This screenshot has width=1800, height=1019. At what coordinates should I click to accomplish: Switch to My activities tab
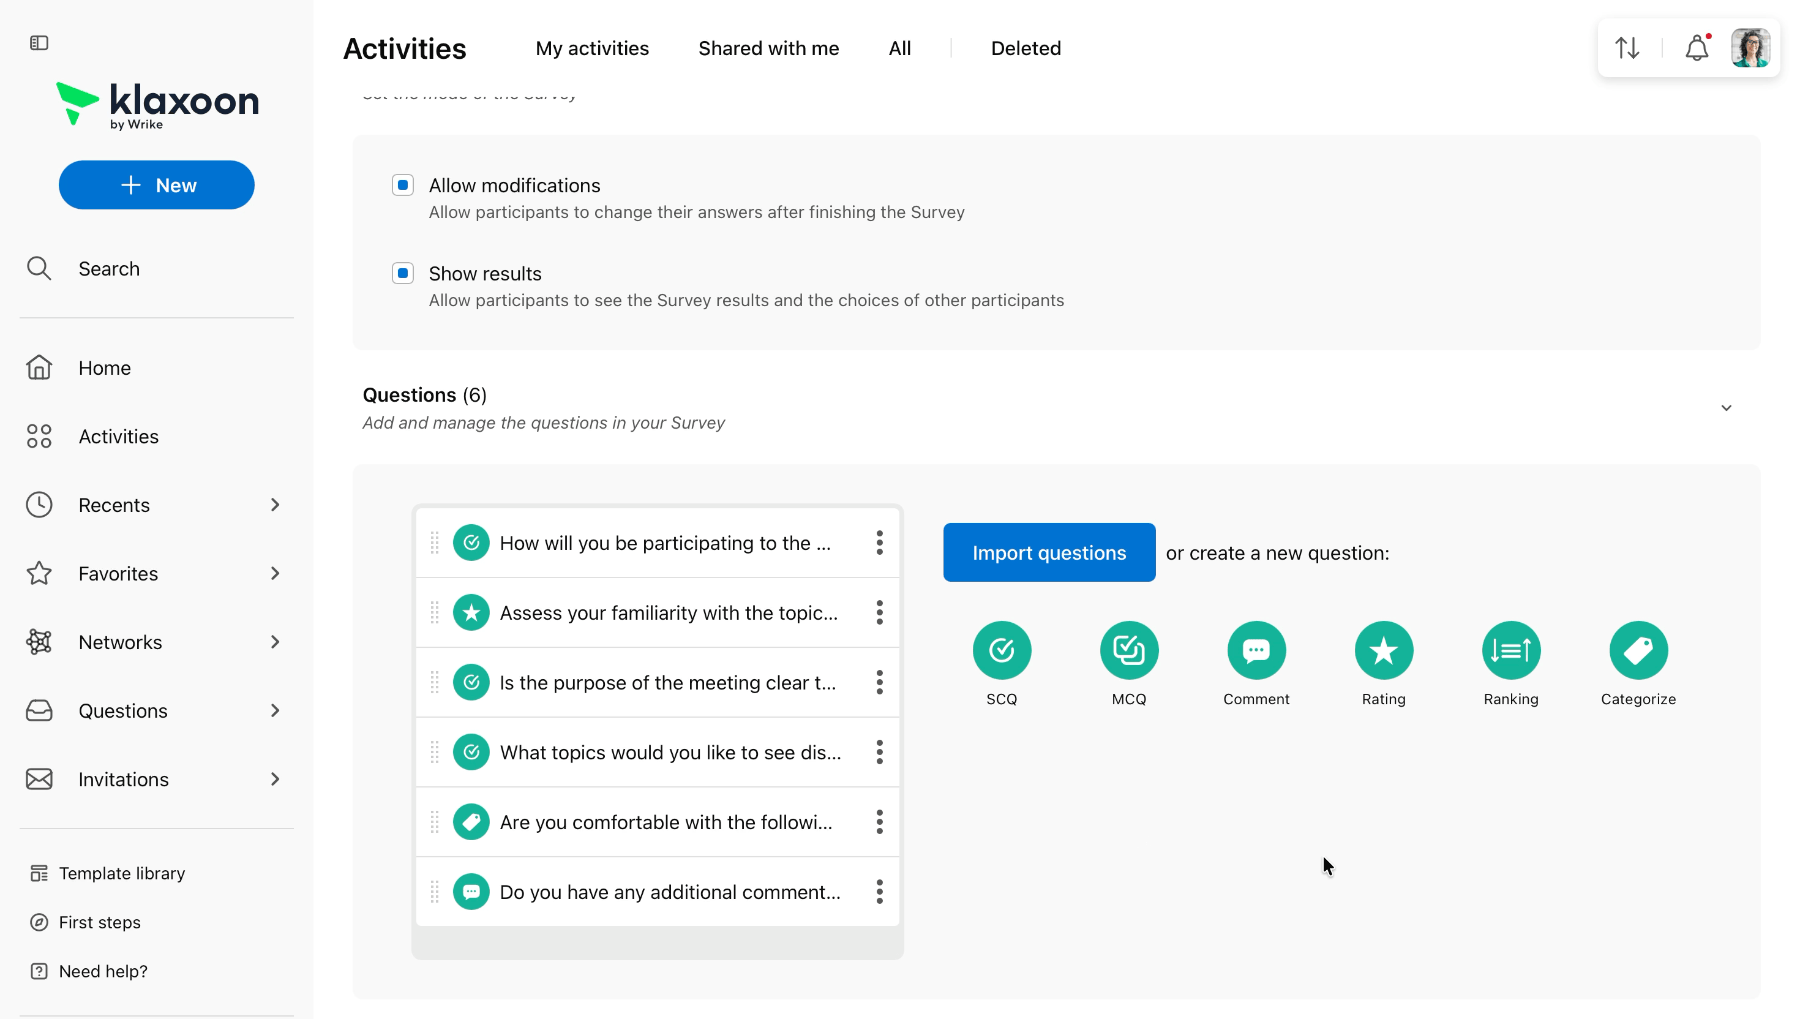click(x=592, y=48)
